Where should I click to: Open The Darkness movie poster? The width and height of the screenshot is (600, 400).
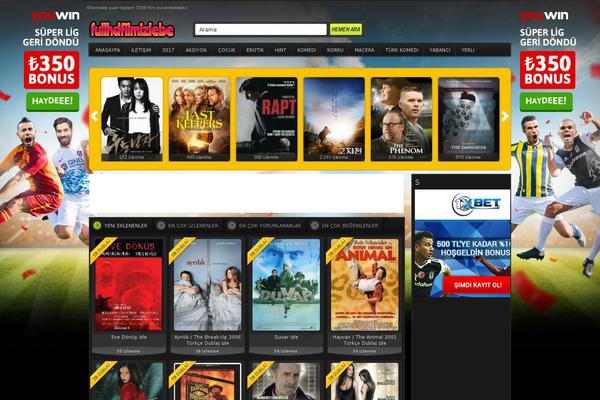[x=469, y=119]
